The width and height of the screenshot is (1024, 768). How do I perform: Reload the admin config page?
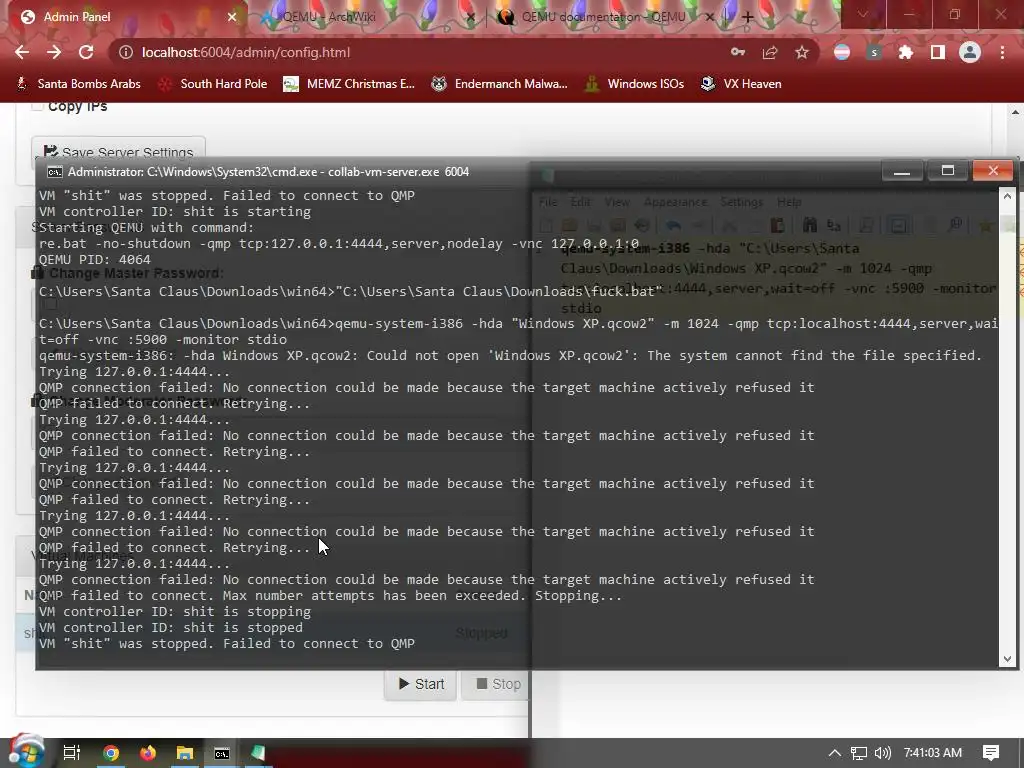pyautogui.click(x=86, y=52)
